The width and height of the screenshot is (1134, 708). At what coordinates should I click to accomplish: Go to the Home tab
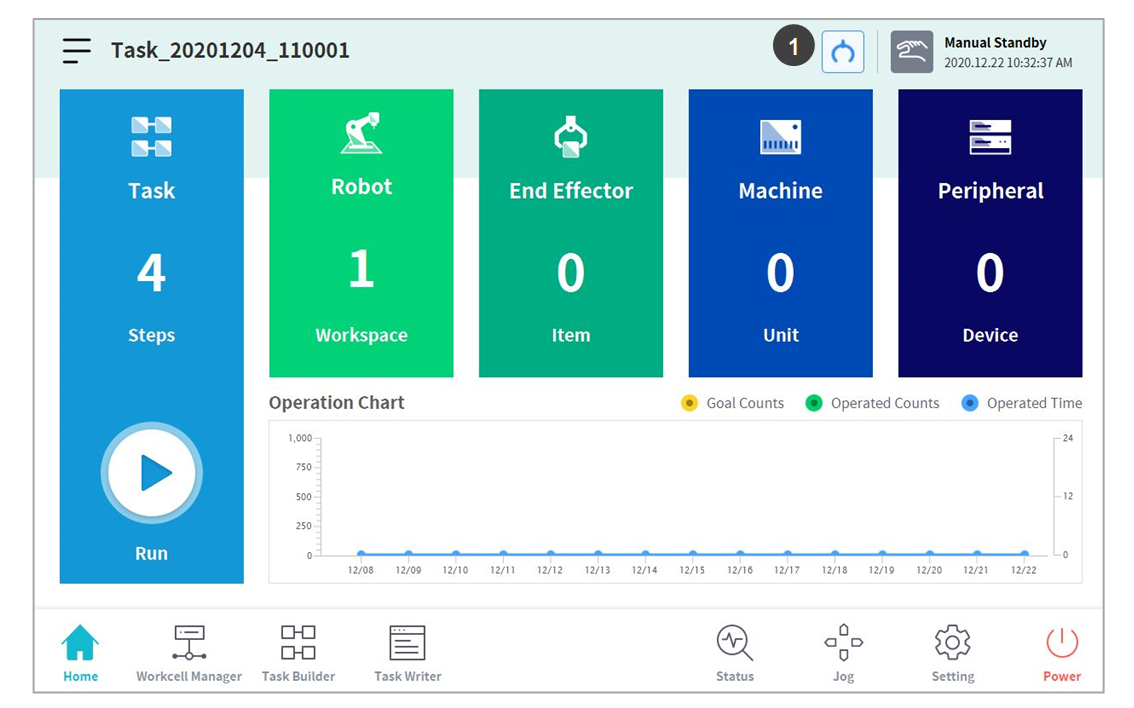tap(80, 653)
